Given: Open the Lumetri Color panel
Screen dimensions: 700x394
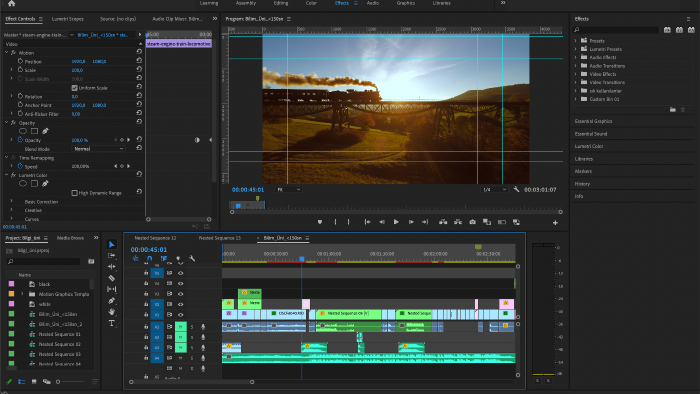Looking at the screenshot, I should 589,146.
